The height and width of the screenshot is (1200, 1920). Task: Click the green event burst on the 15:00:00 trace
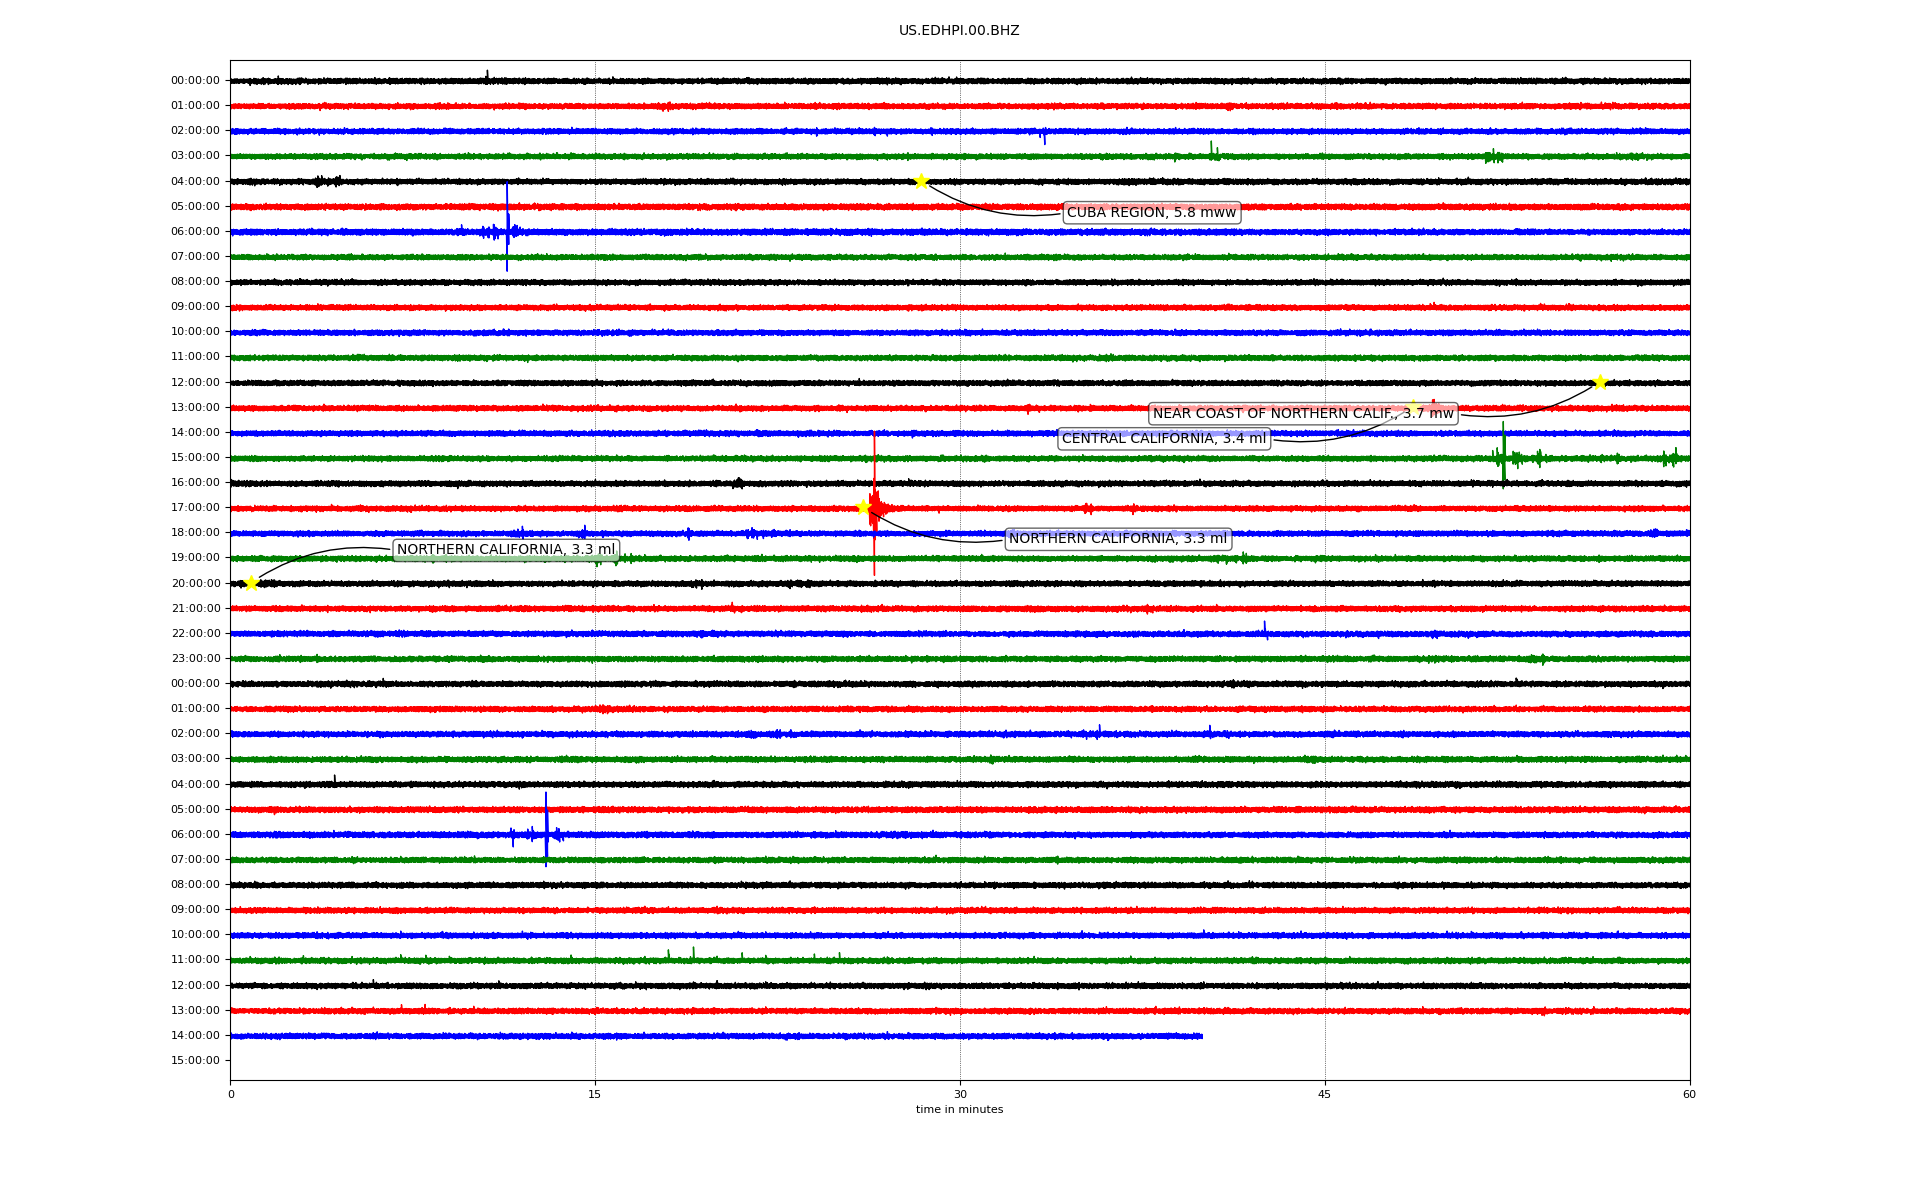click(1503, 456)
